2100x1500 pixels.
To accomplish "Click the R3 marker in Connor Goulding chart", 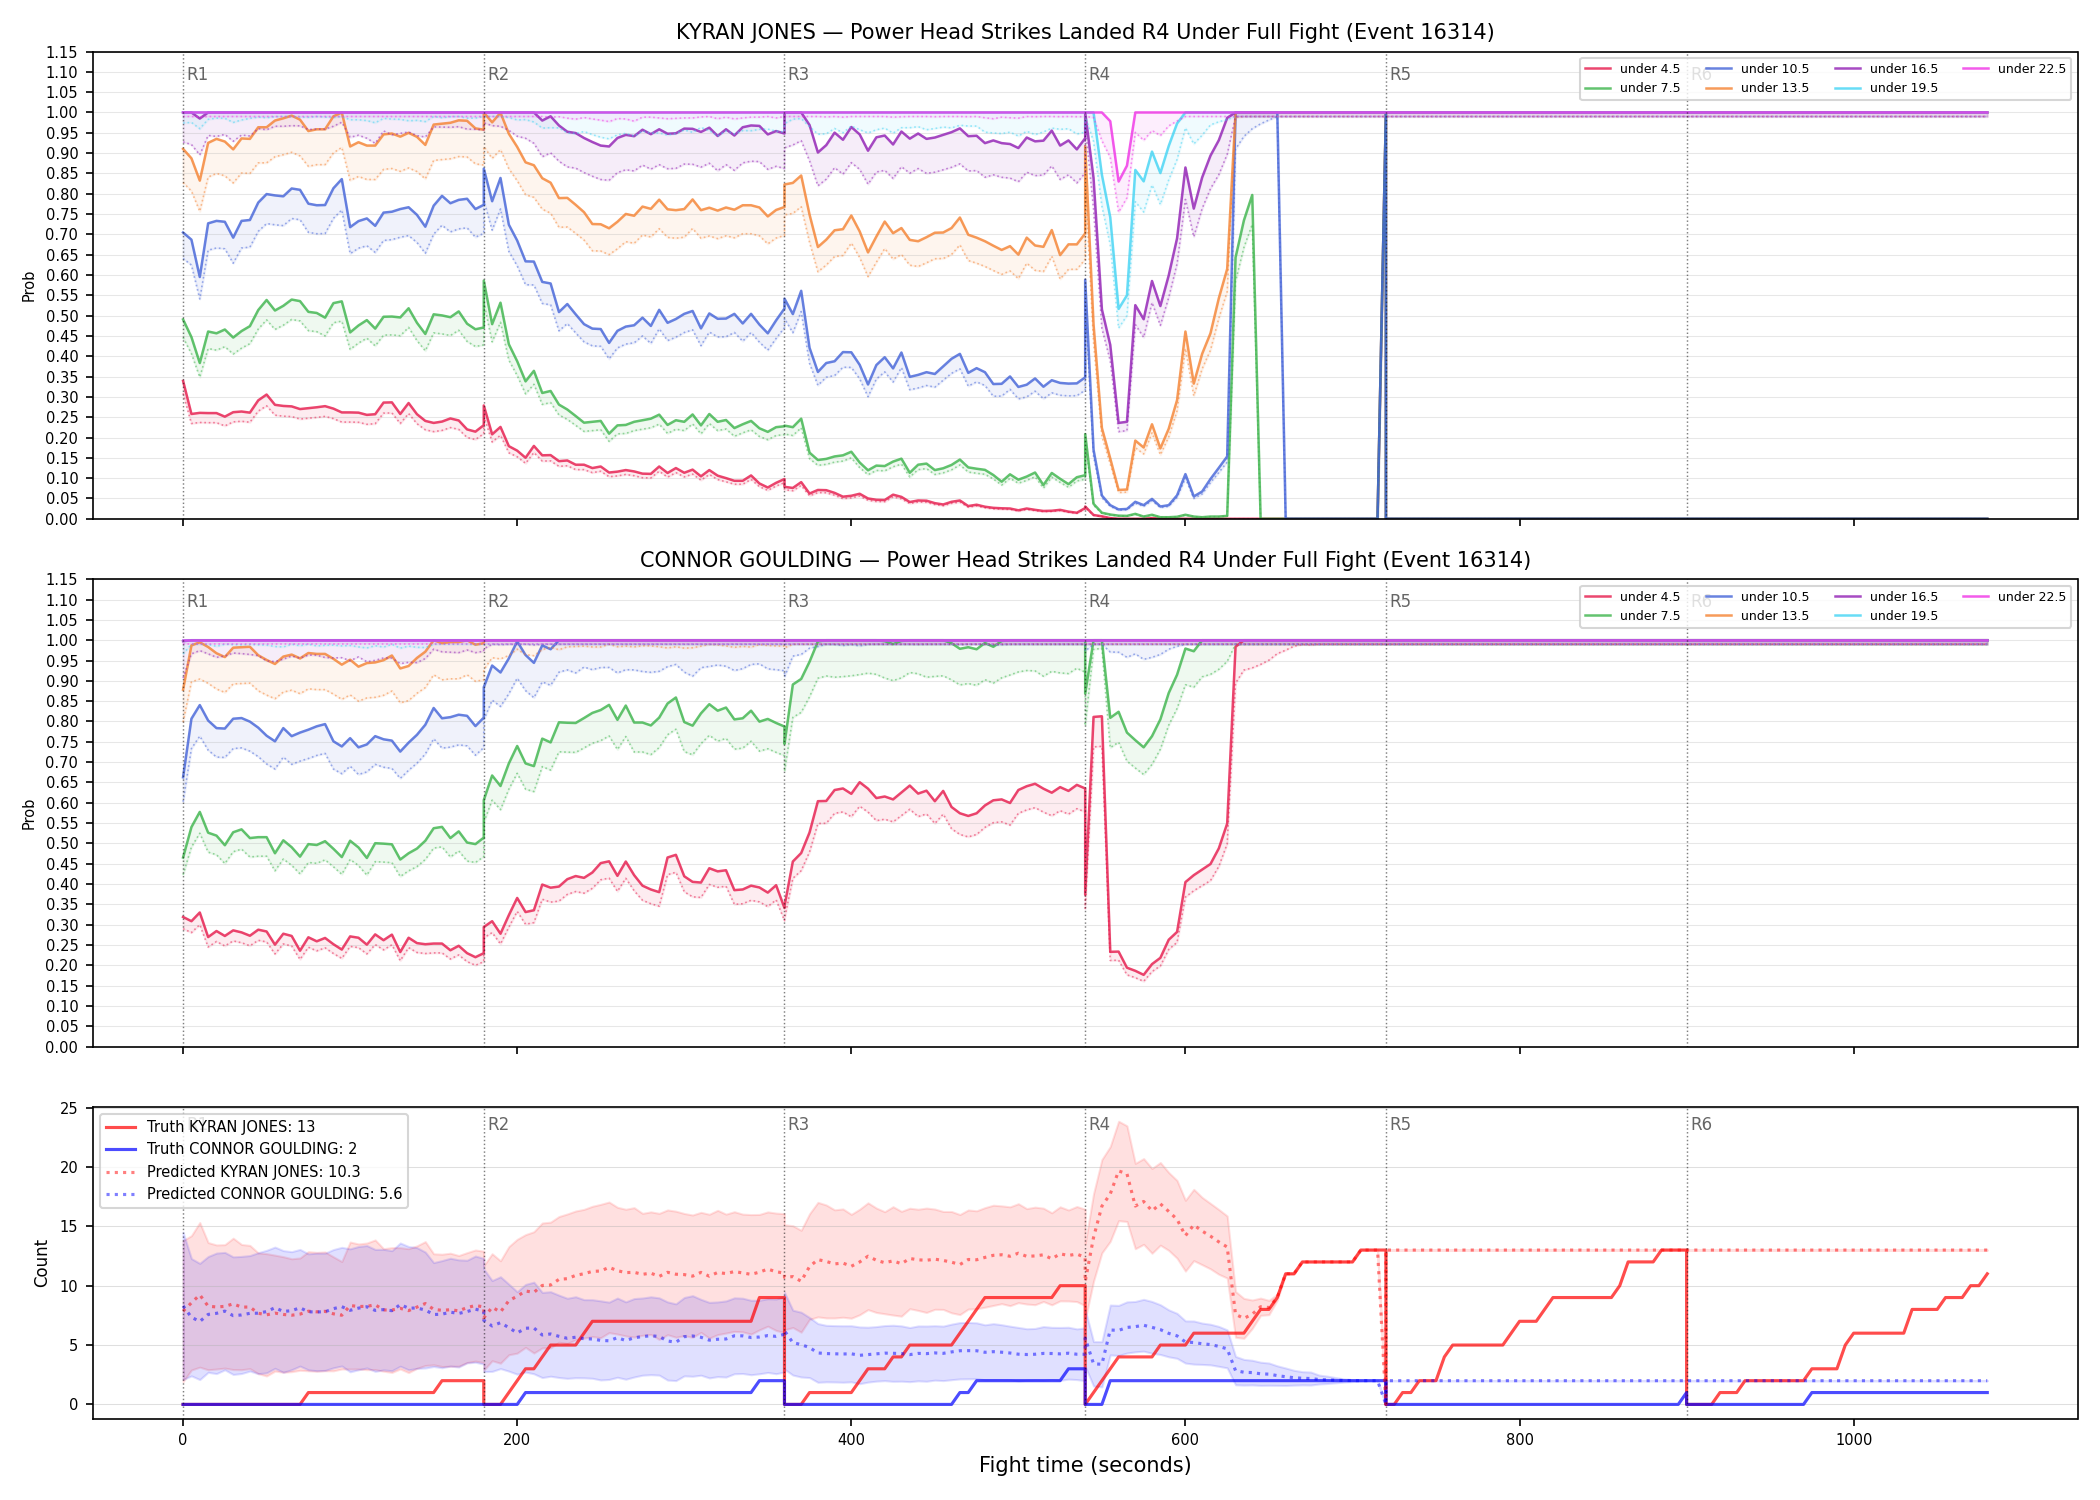I will coord(798,601).
